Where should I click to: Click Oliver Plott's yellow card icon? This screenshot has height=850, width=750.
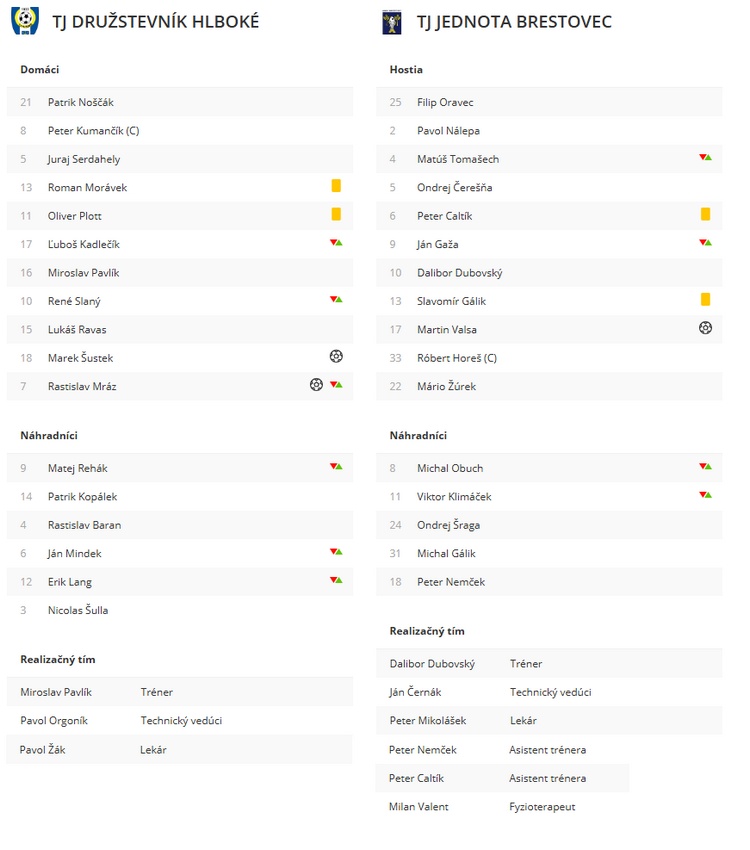(336, 214)
